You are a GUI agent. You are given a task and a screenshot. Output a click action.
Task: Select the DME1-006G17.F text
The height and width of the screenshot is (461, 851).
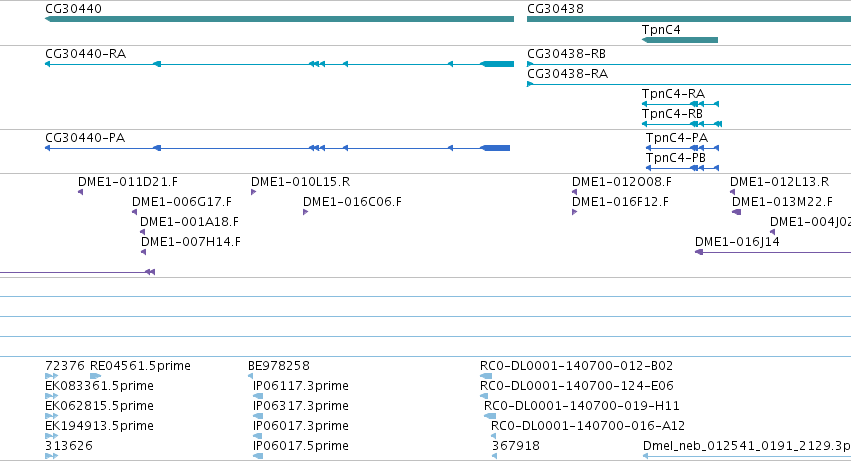[182, 202]
